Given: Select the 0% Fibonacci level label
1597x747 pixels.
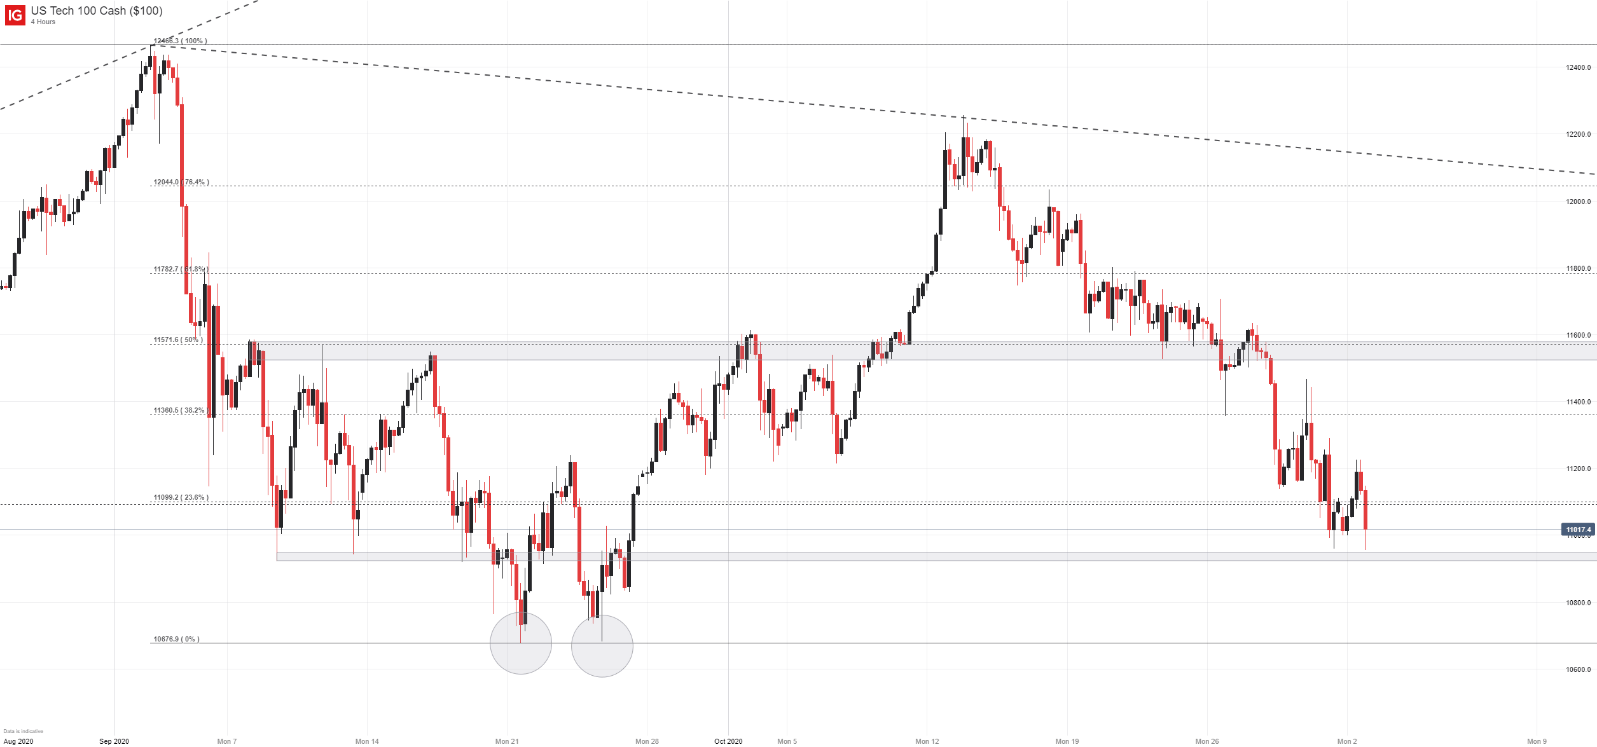Looking at the screenshot, I should (x=176, y=639).
